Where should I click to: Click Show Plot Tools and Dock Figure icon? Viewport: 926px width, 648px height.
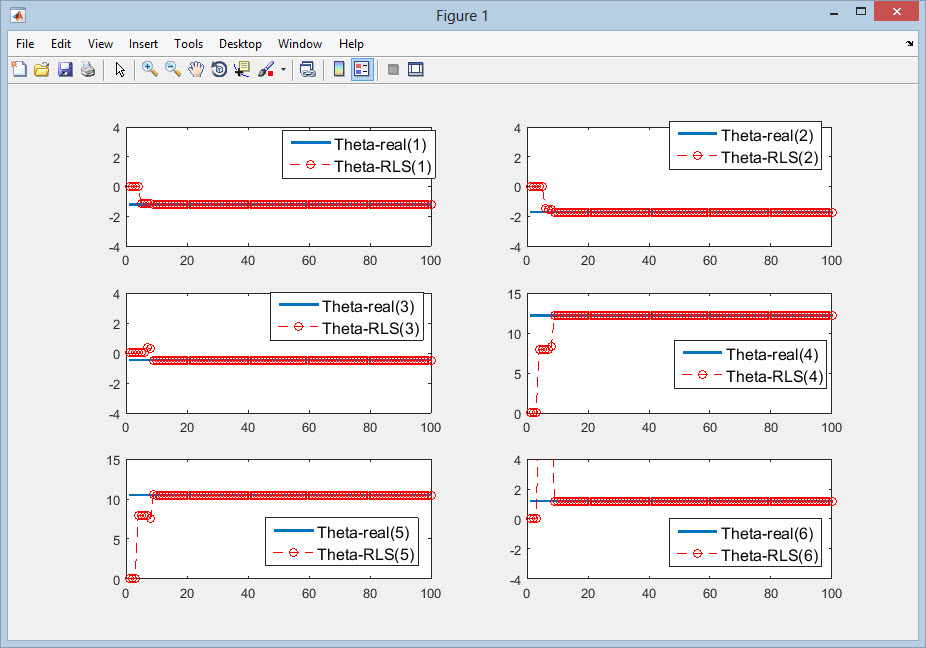pos(416,69)
